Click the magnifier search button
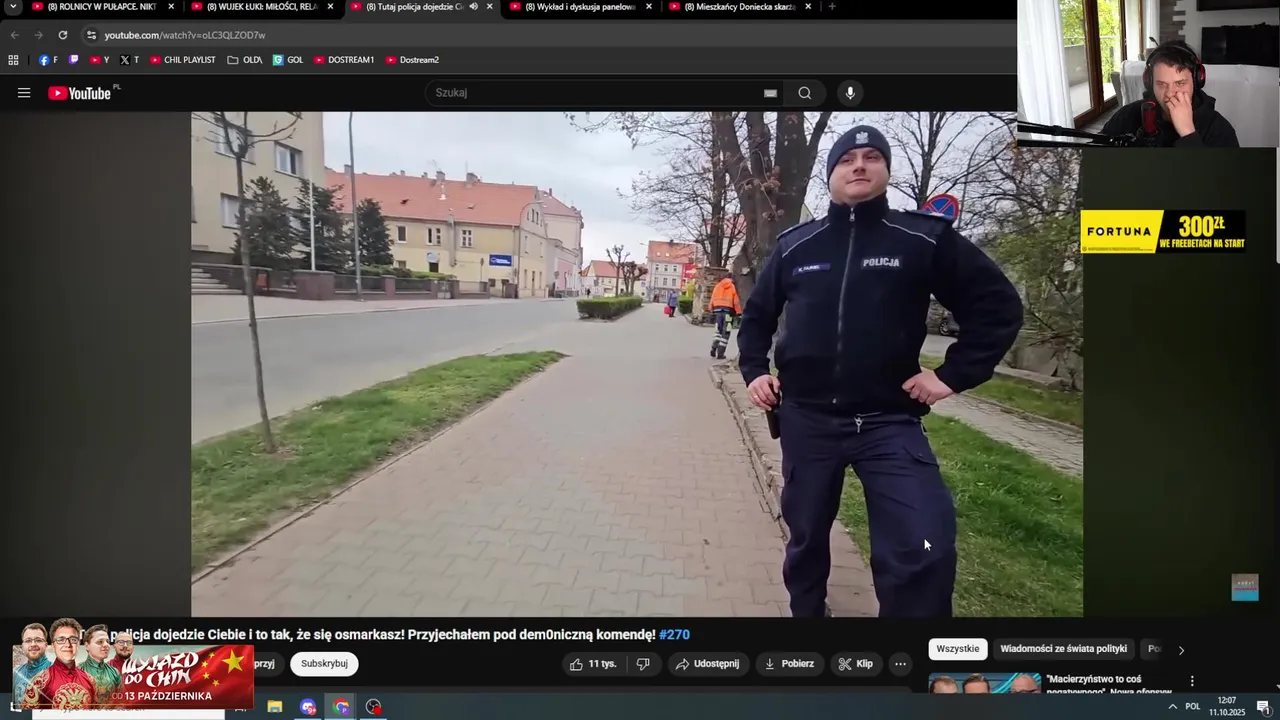 pos(805,93)
